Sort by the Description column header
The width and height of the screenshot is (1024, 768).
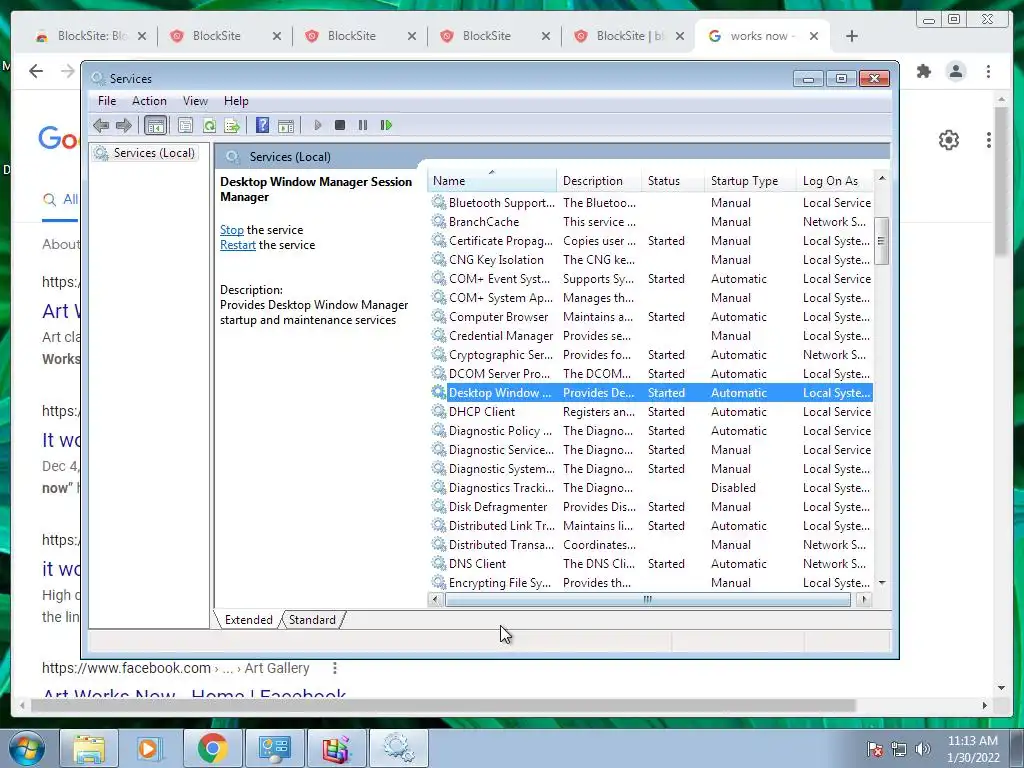[x=600, y=181]
